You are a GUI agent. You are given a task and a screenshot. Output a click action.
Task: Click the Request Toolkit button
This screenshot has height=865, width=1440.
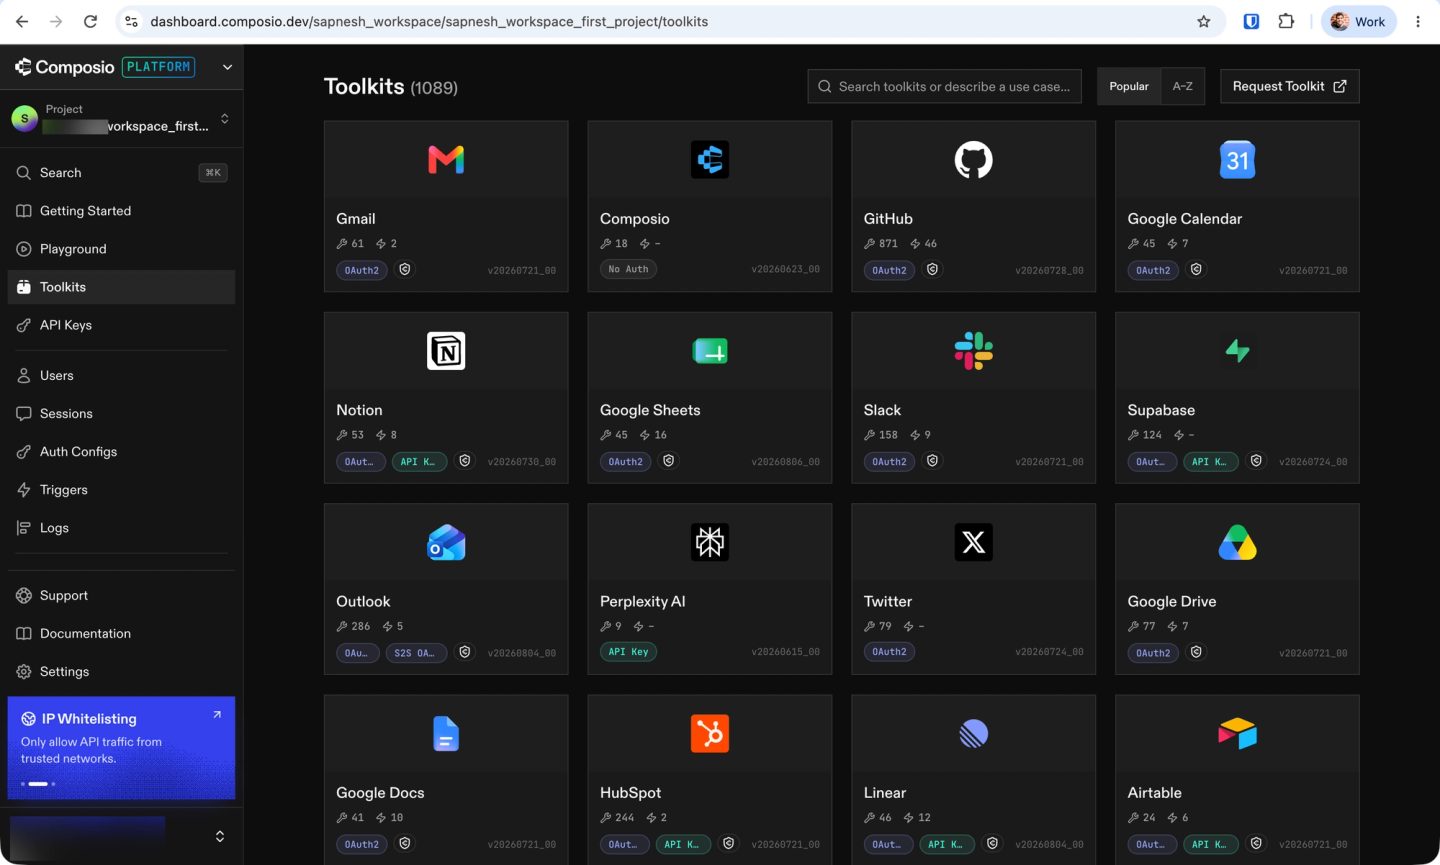click(1289, 87)
